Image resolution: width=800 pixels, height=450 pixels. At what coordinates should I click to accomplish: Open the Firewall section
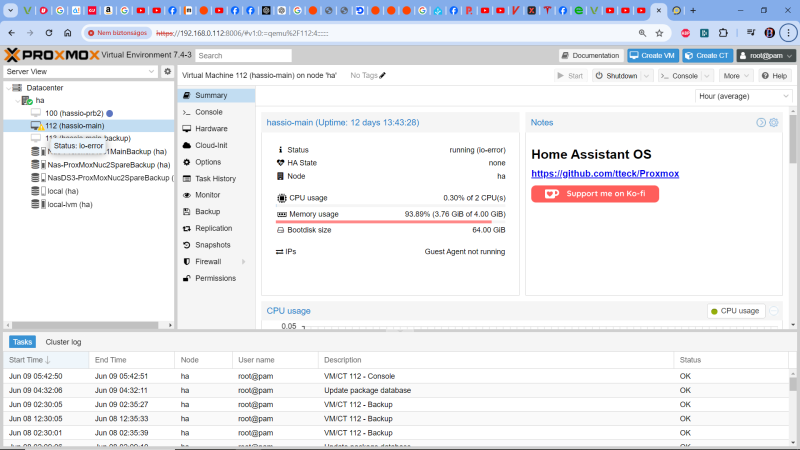(216, 262)
